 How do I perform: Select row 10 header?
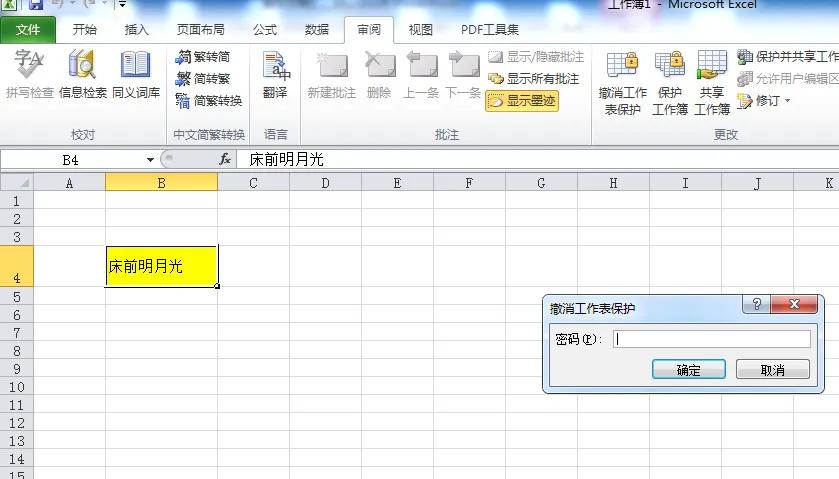(17, 387)
